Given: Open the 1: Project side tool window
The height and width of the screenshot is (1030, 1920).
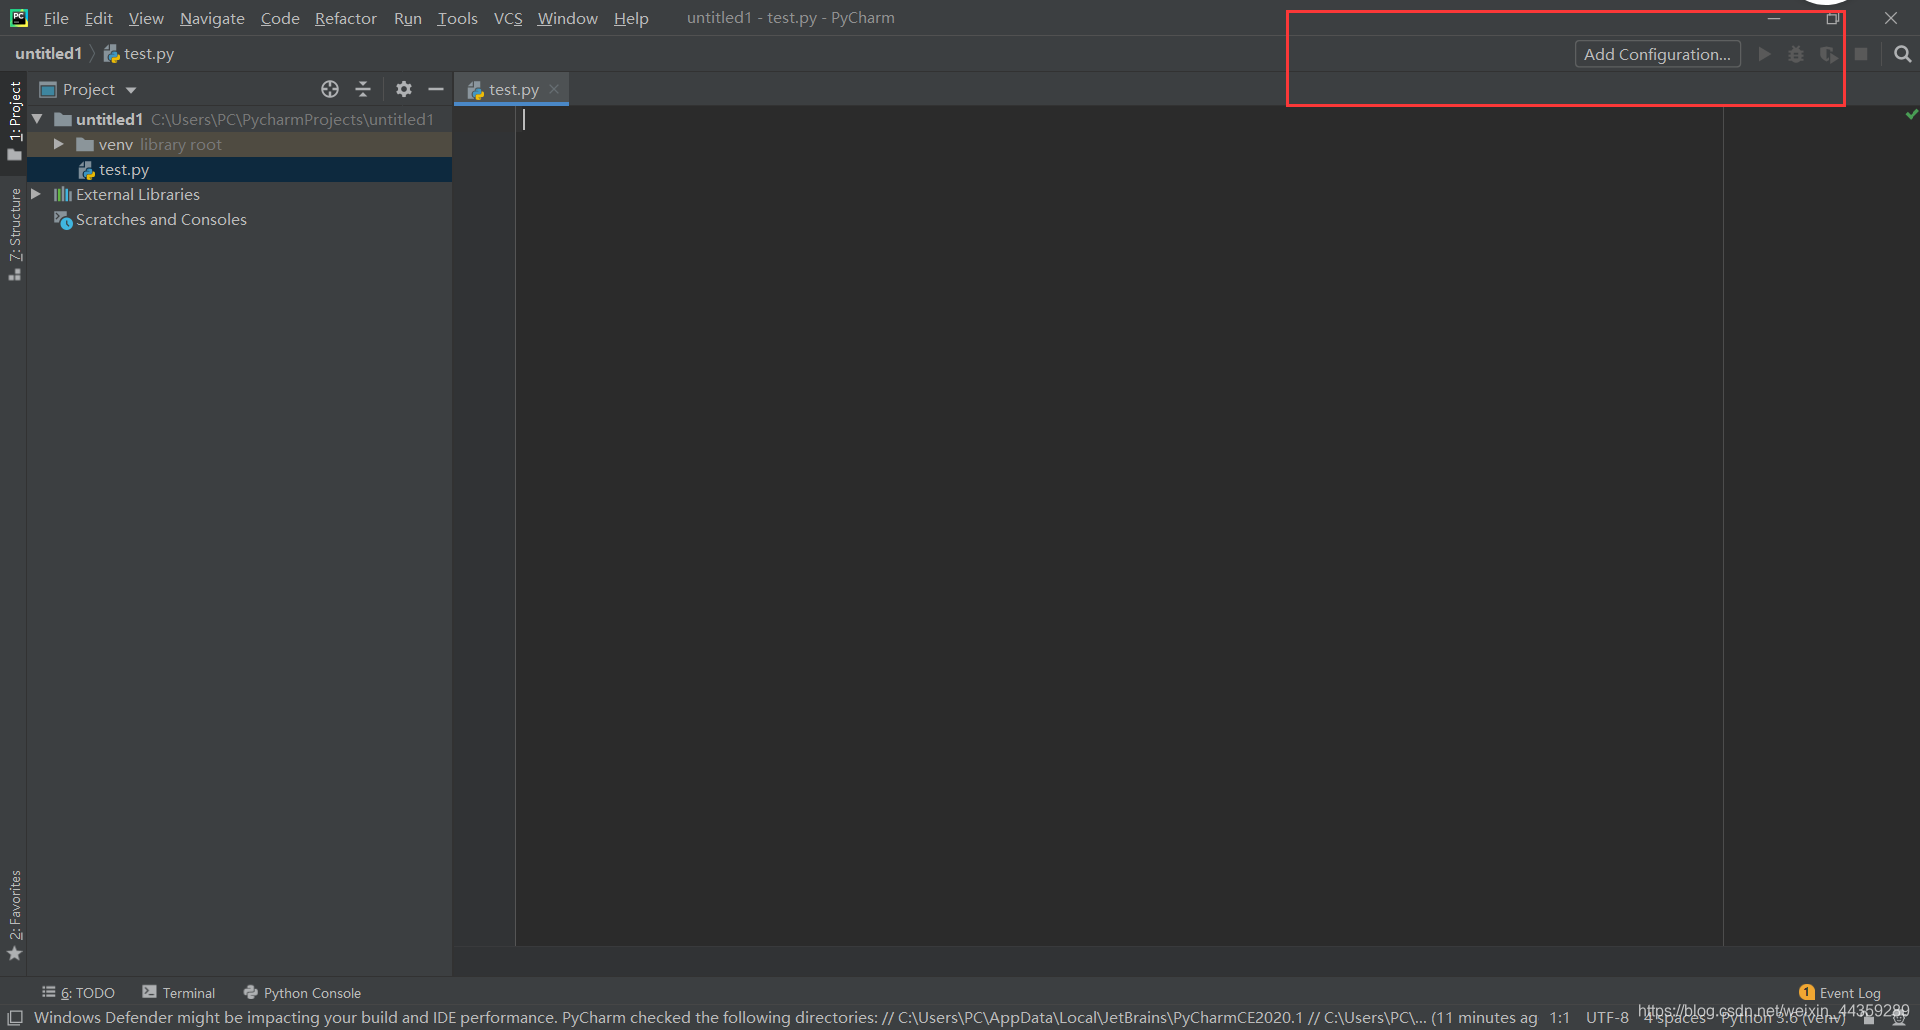Looking at the screenshot, I should pos(14,121).
